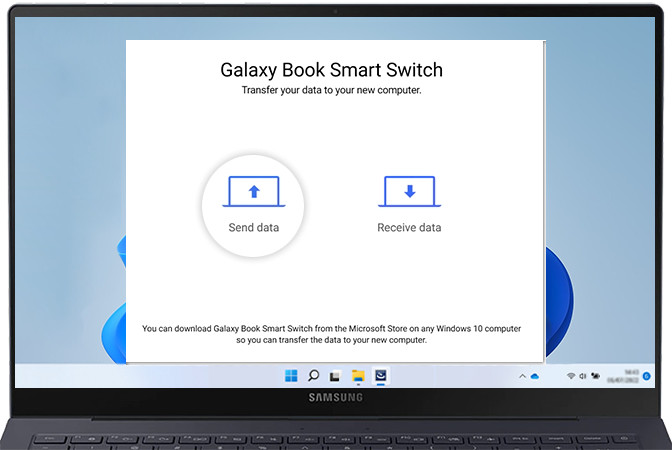Open the volume speaker tray icon
Viewport: 672px width, 450px height.
(x=582, y=376)
